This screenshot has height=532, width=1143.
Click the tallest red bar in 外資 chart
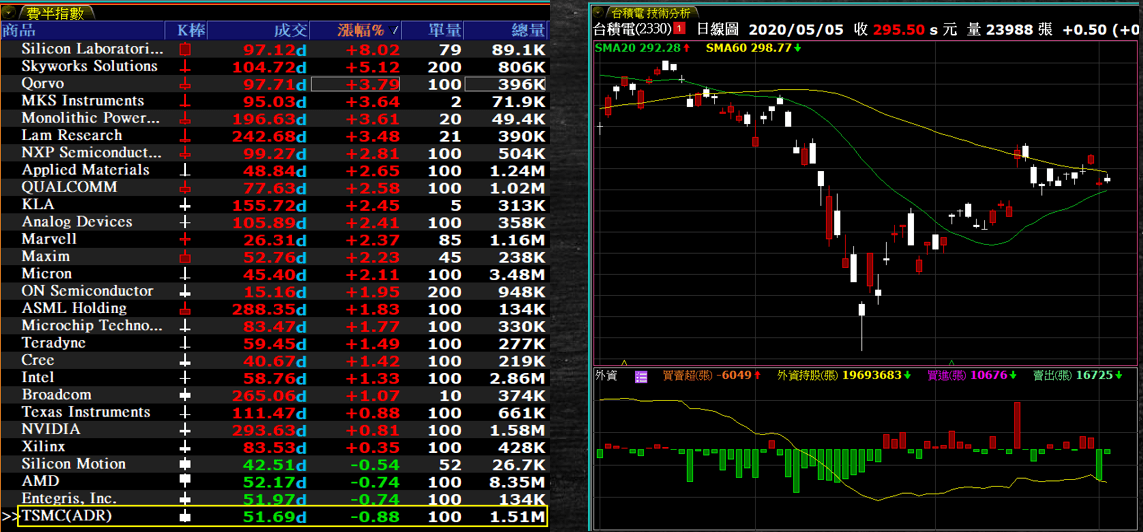pos(1018,425)
